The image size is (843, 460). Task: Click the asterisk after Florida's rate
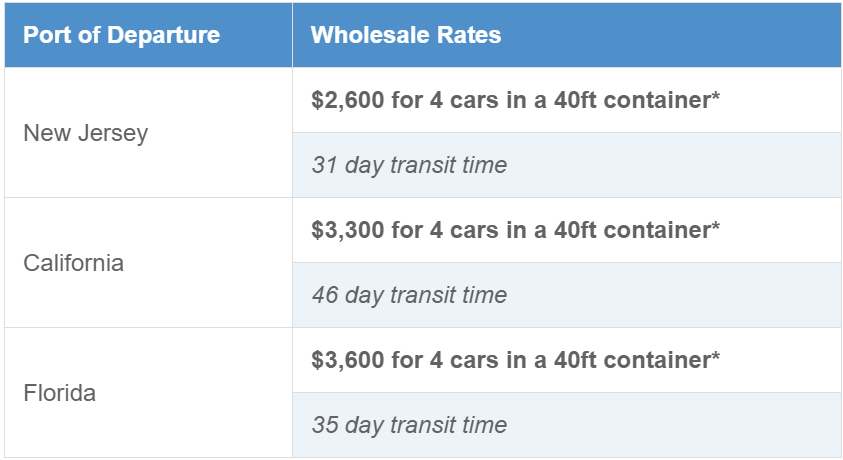(x=715, y=358)
